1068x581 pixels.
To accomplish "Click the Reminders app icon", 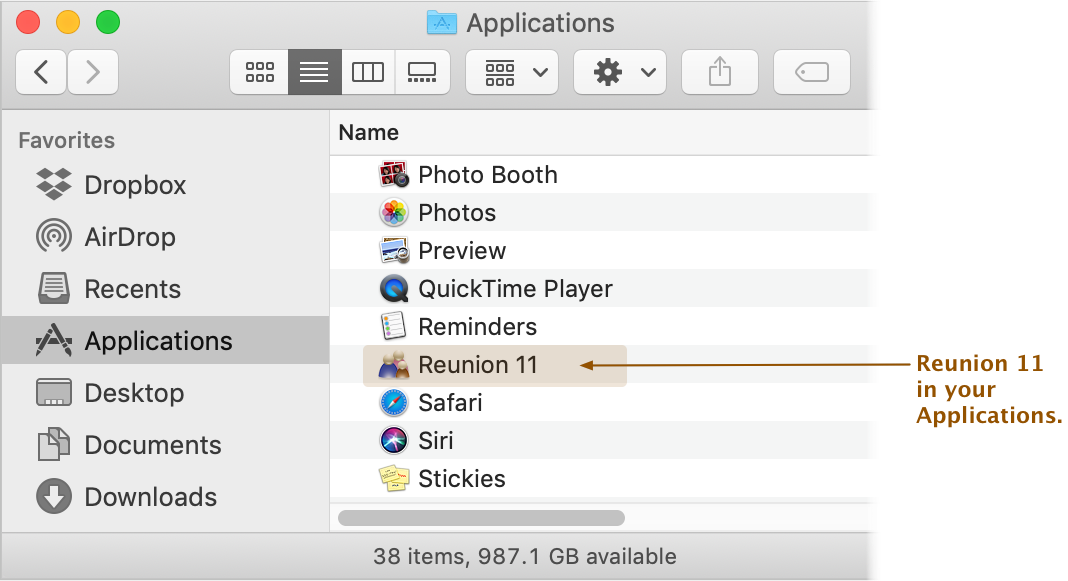I will coord(394,326).
